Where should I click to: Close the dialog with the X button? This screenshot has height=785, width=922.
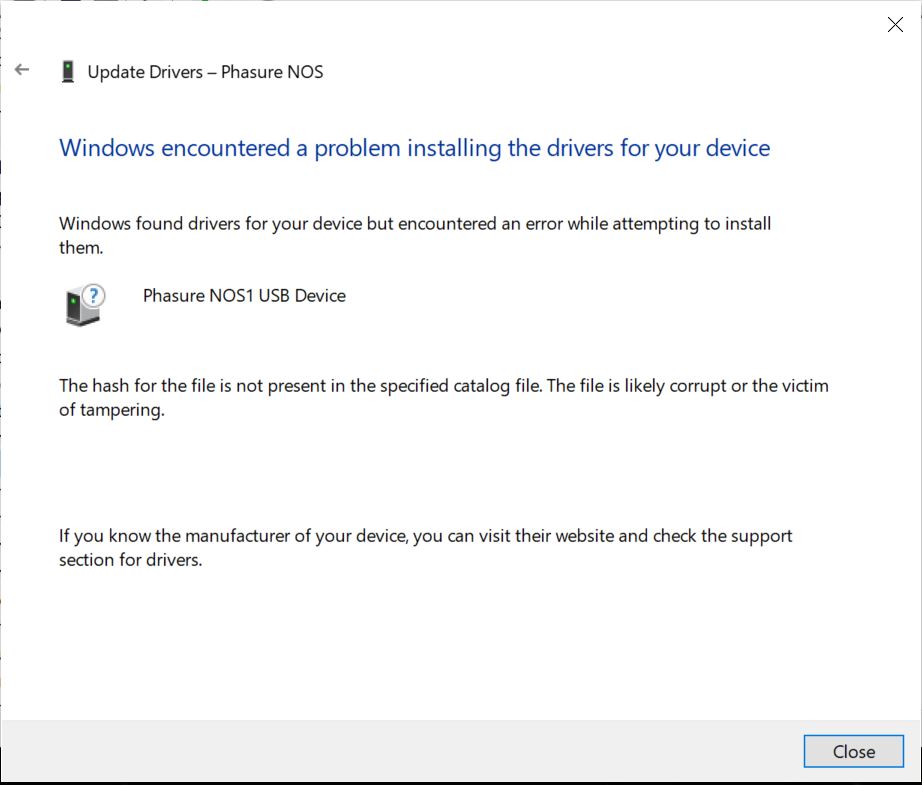coord(895,24)
